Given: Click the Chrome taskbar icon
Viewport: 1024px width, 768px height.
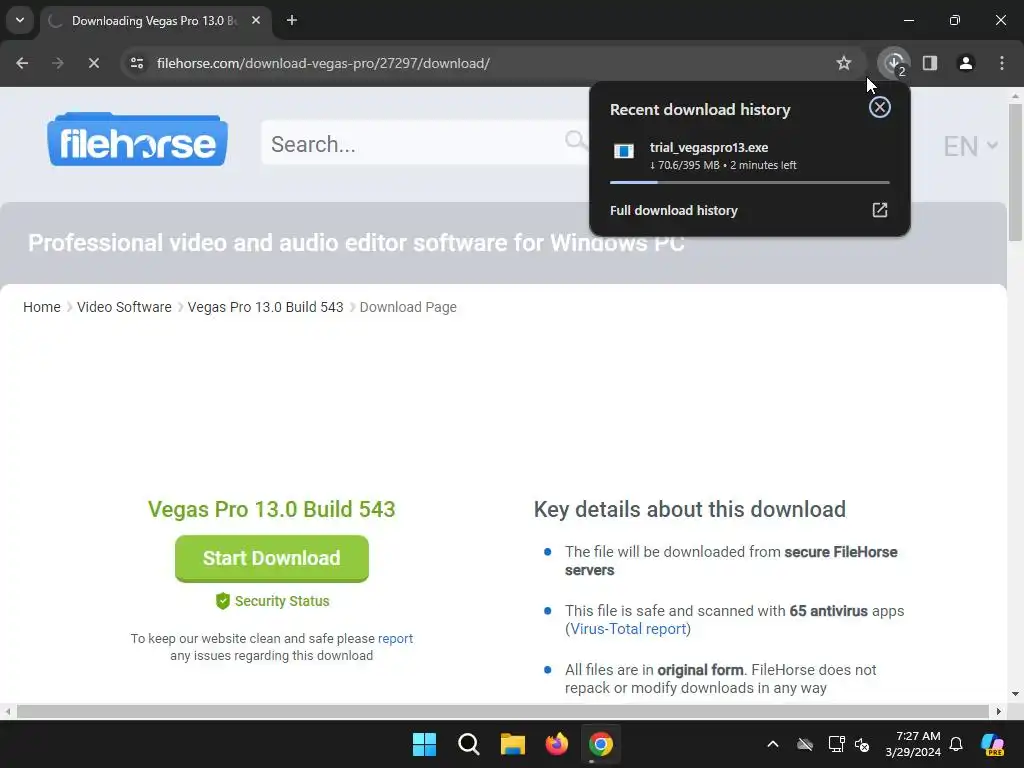Looking at the screenshot, I should (x=601, y=744).
